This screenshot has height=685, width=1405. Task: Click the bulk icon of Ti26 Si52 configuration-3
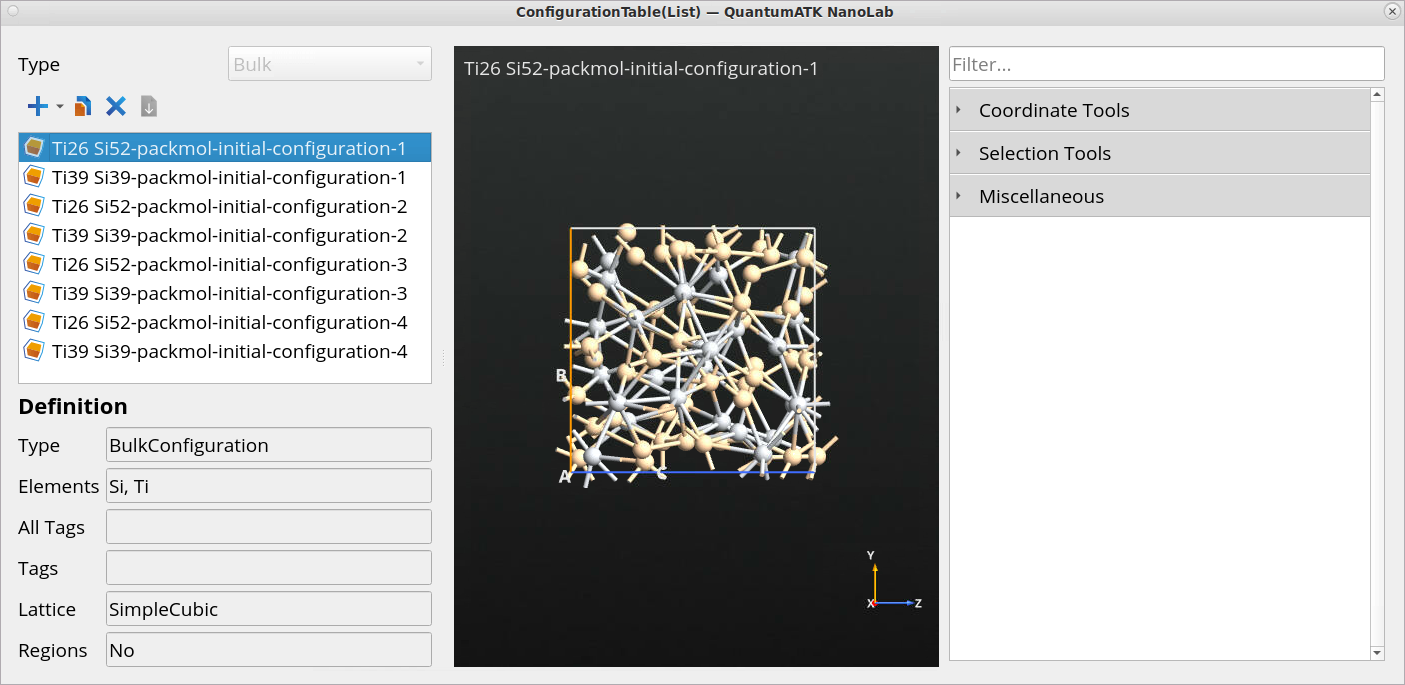[34, 265]
